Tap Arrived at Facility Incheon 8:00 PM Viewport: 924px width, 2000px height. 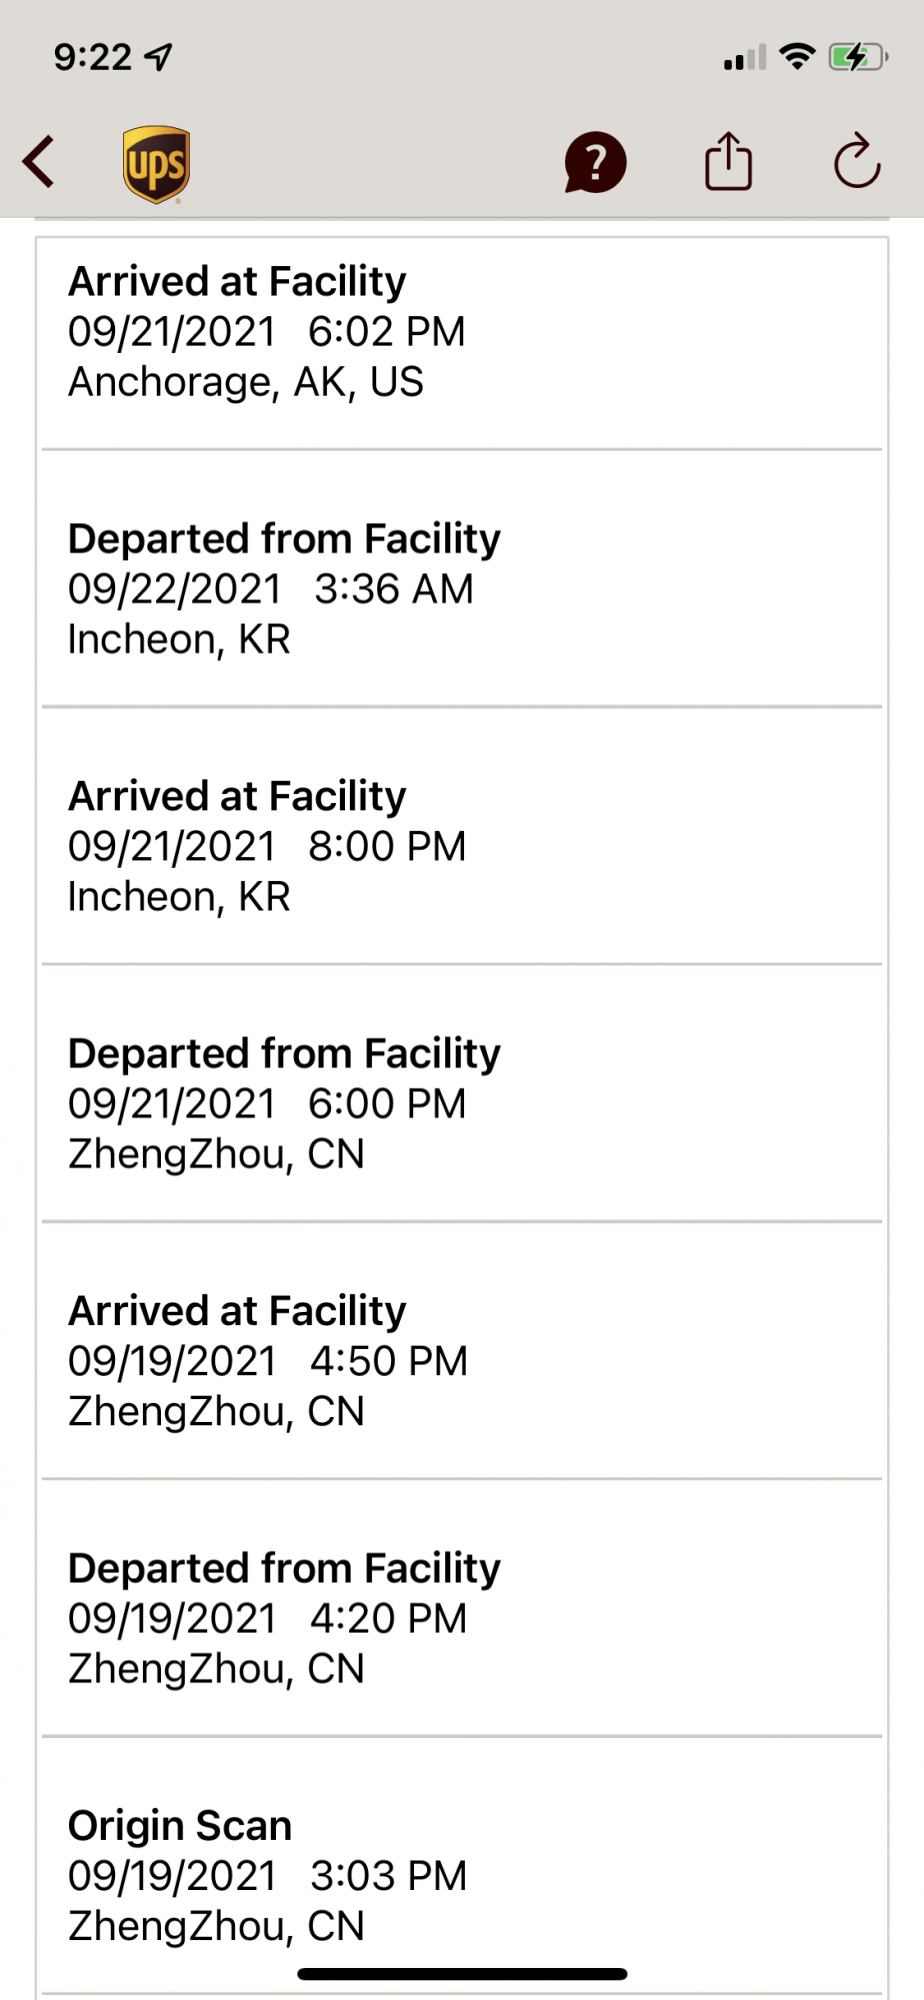point(460,846)
